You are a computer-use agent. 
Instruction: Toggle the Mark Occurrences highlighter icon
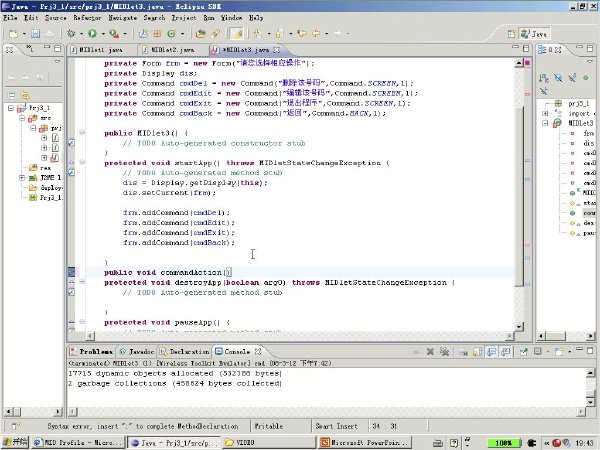click(237, 34)
